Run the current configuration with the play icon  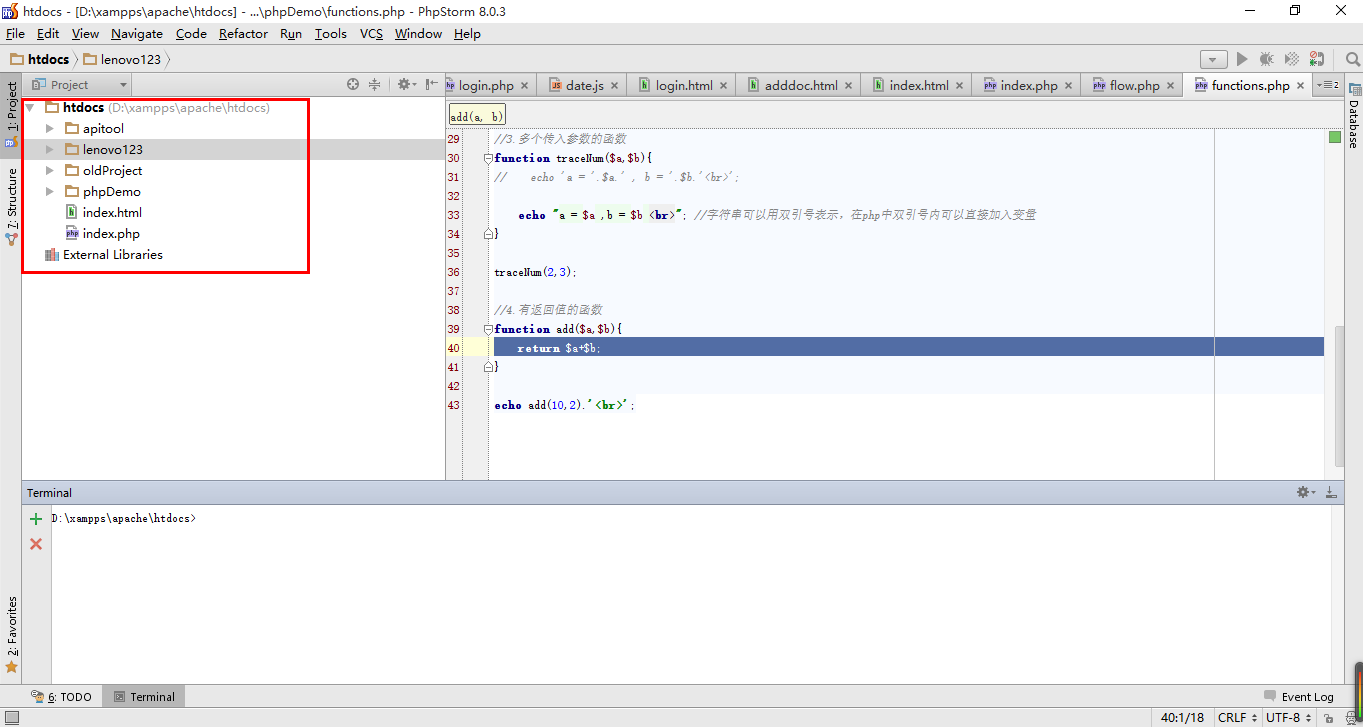[x=1242, y=60]
